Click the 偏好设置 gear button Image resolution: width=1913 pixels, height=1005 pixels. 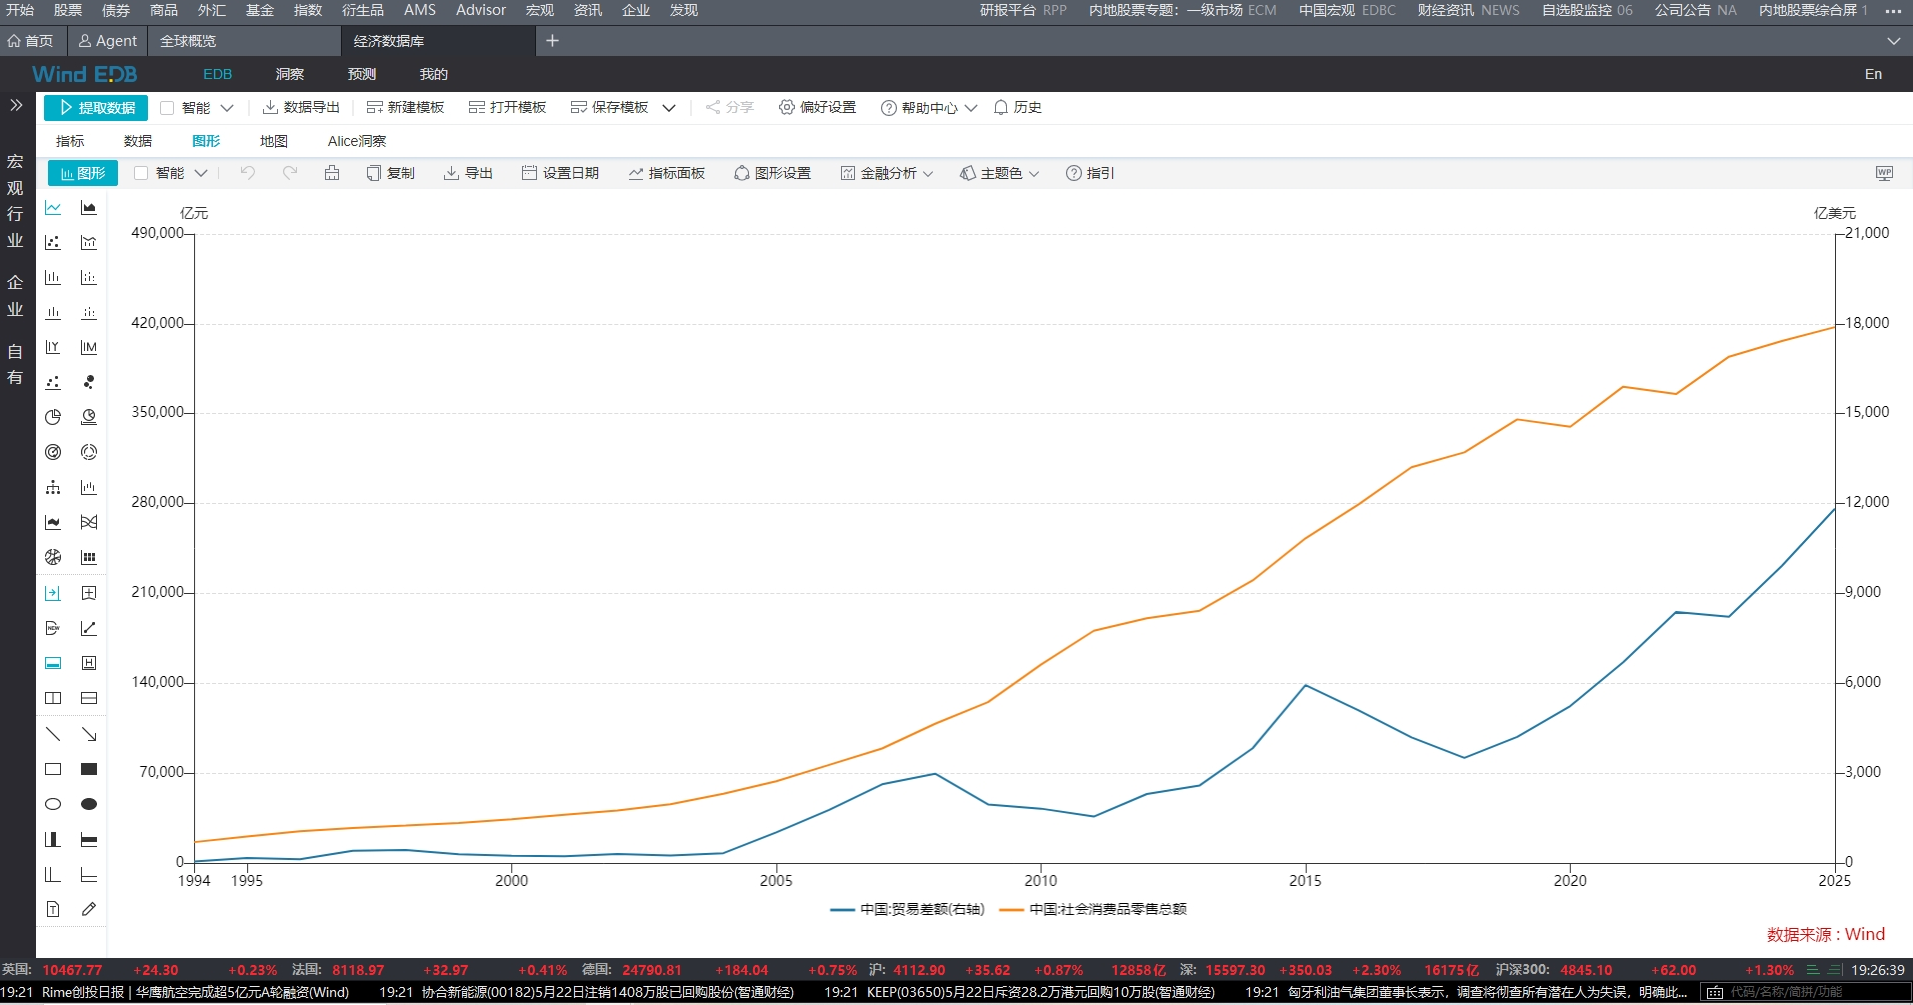(817, 107)
